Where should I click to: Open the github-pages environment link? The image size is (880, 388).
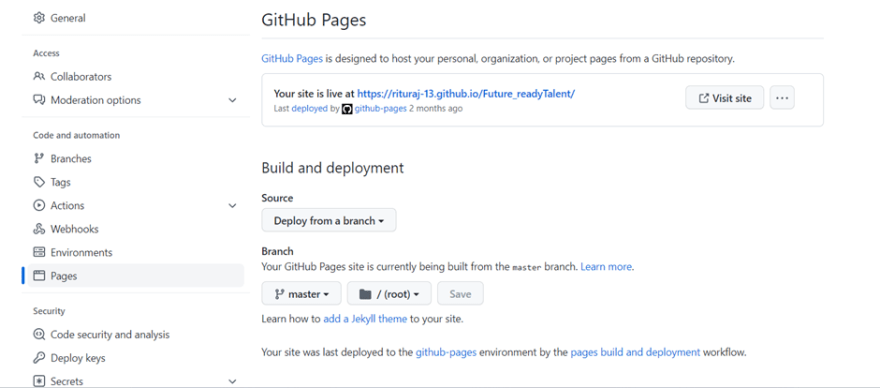click(x=446, y=353)
